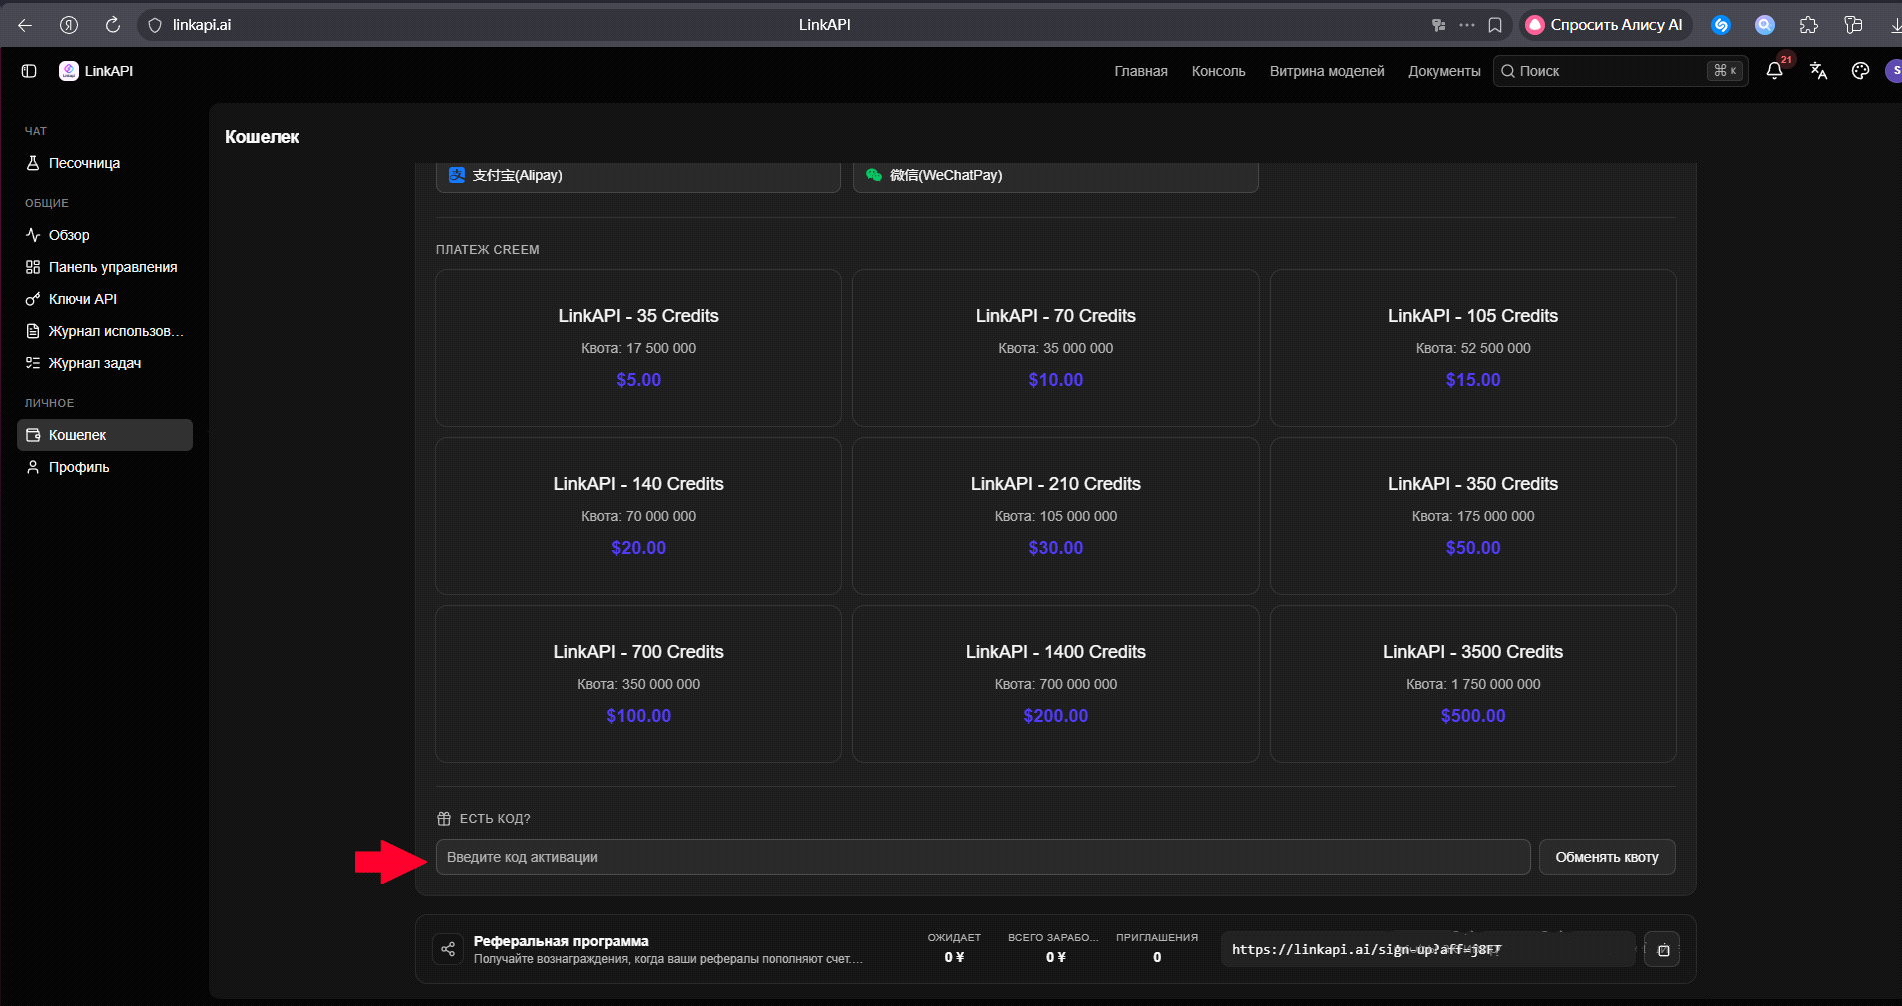Click the referral link URL field
The width and height of the screenshot is (1902, 1006).
tap(1428, 949)
